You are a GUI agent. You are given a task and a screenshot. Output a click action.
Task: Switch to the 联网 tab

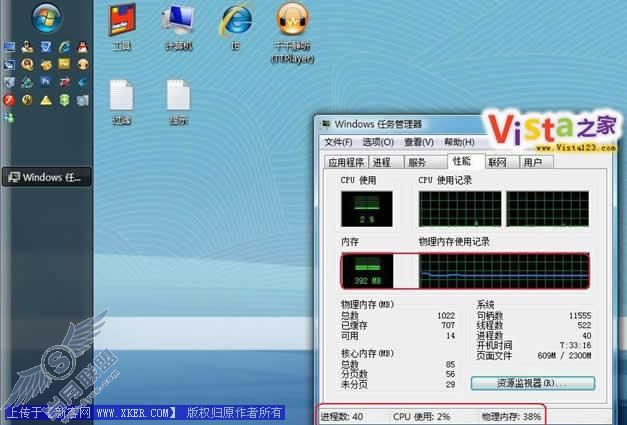[x=501, y=162]
